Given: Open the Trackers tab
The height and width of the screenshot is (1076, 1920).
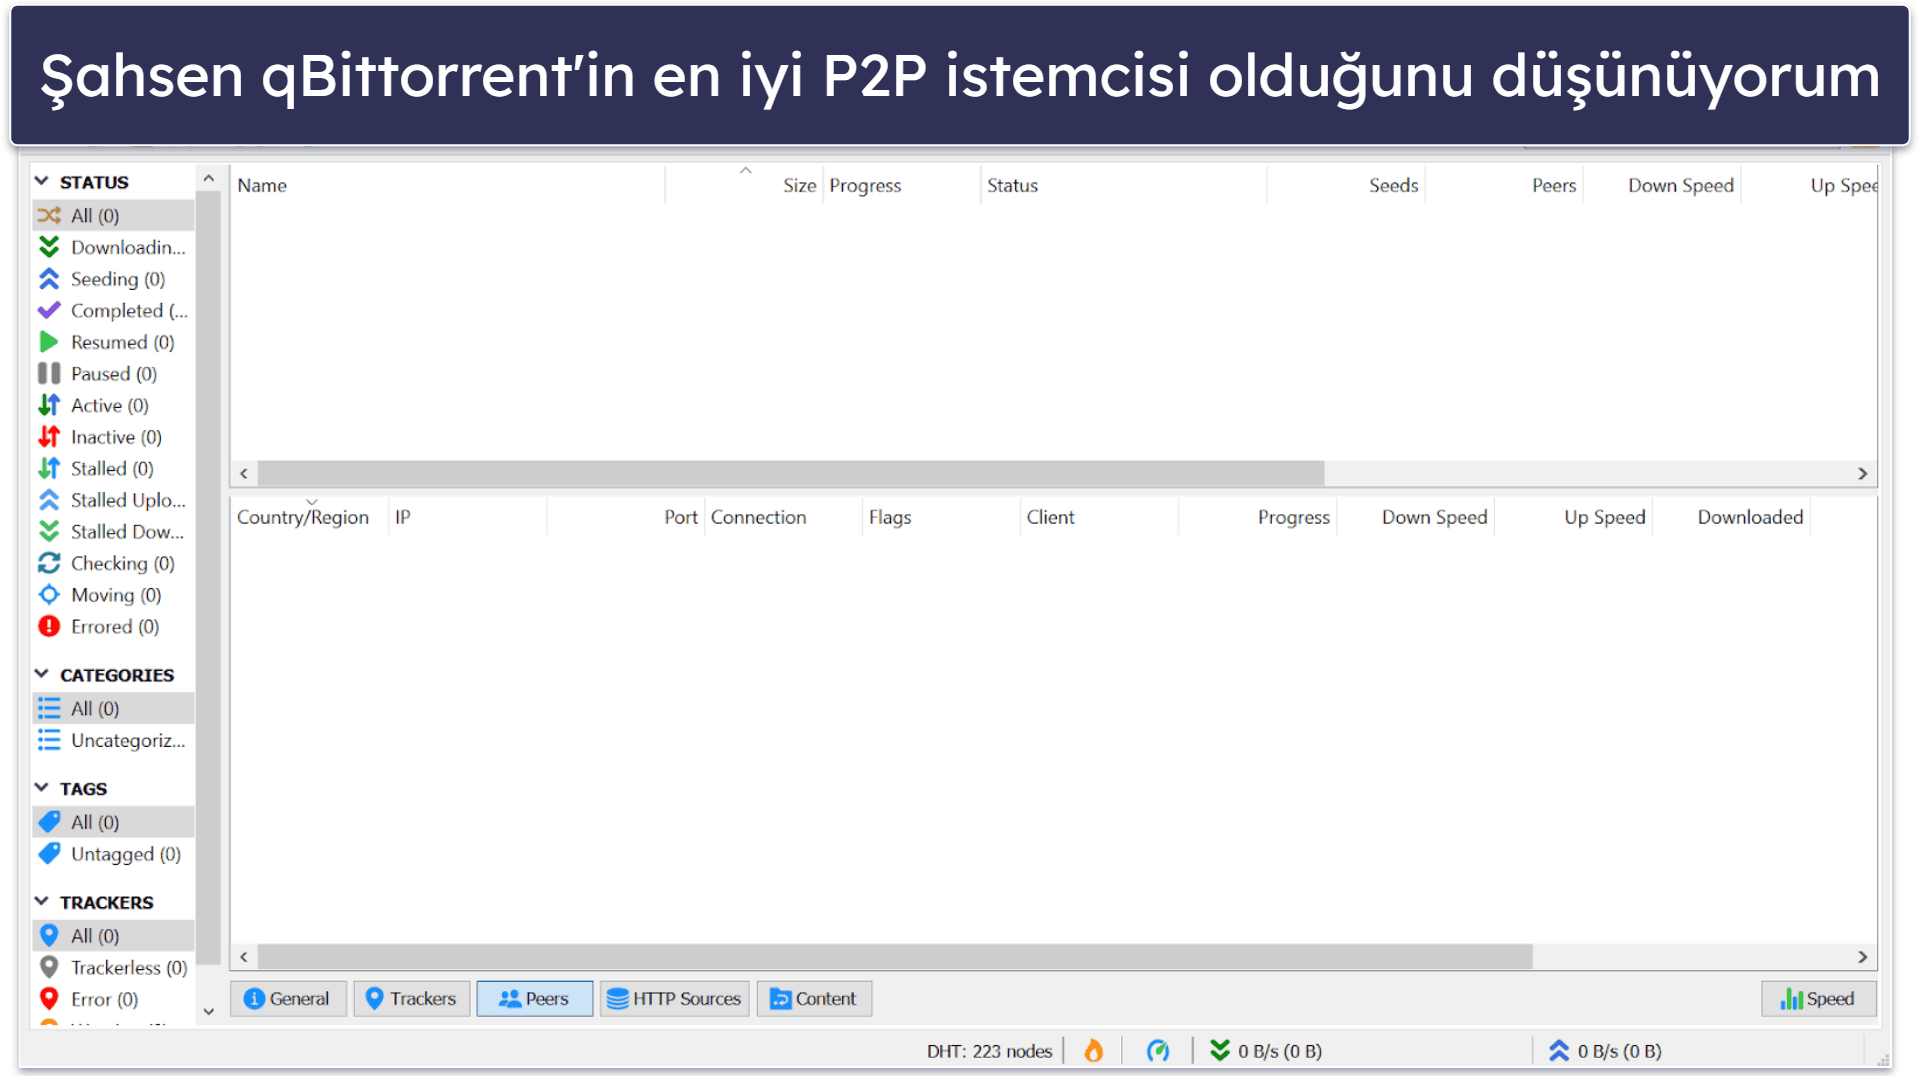Looking at the screenshot, I should (411, 999).
